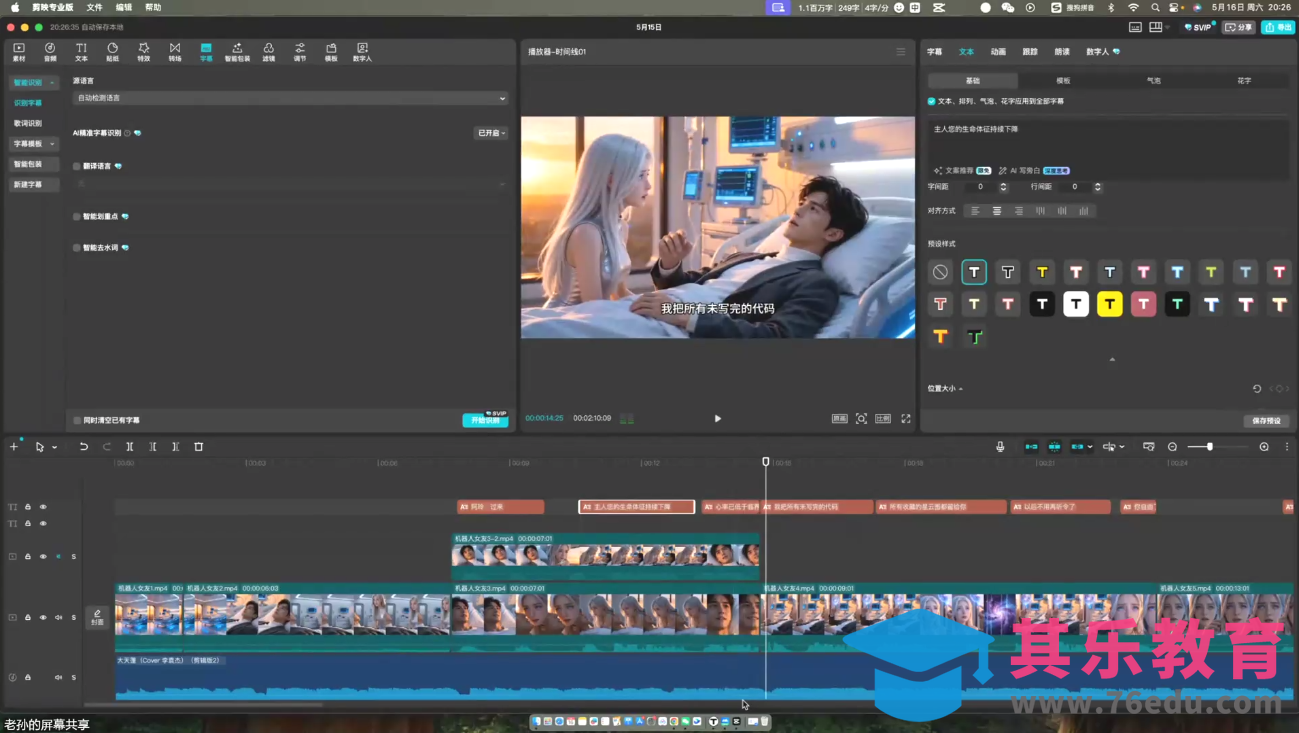This screenshot has height=733, width=1299.
Task: Open the 滤镜 filters panel
Action: pos(268,52)
